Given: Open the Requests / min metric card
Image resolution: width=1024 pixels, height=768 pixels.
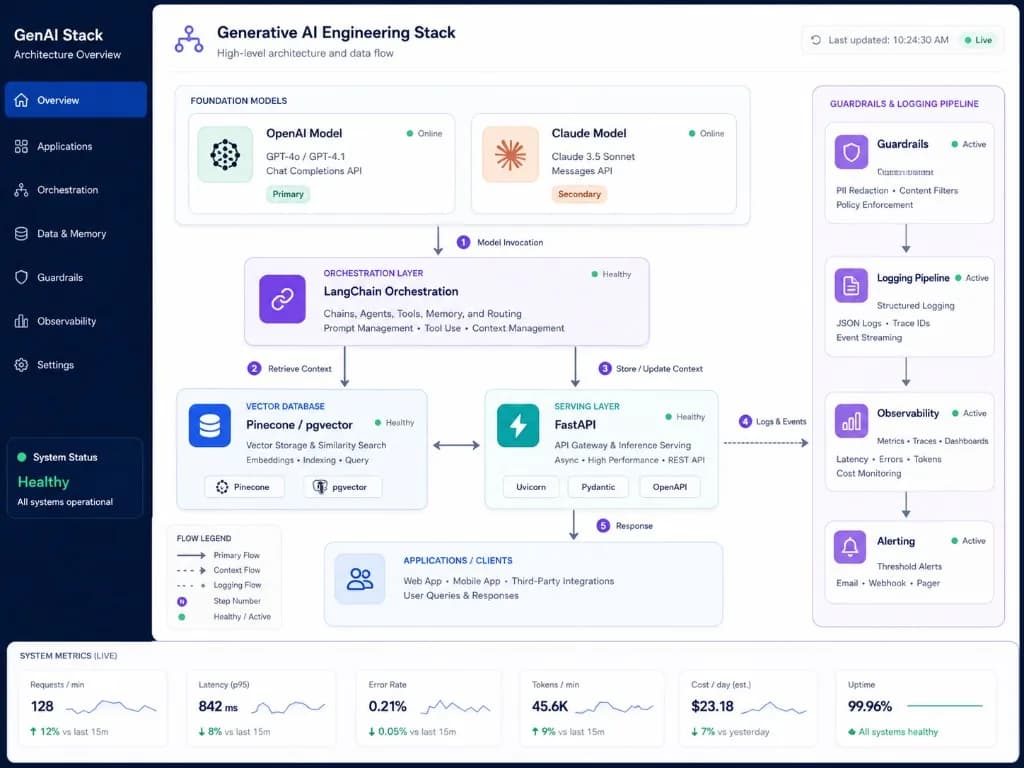Looking at the screenshot, I should [x=93, y=708].
